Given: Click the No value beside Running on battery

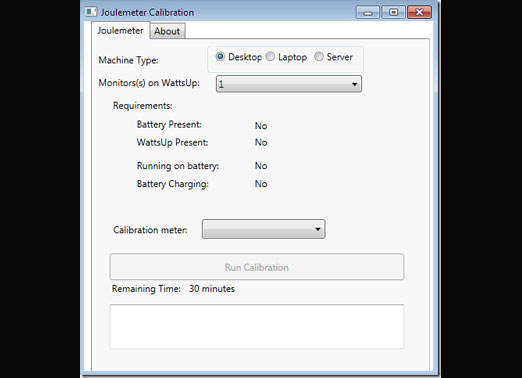Looking at the screenshot, I should coord(261,166).
